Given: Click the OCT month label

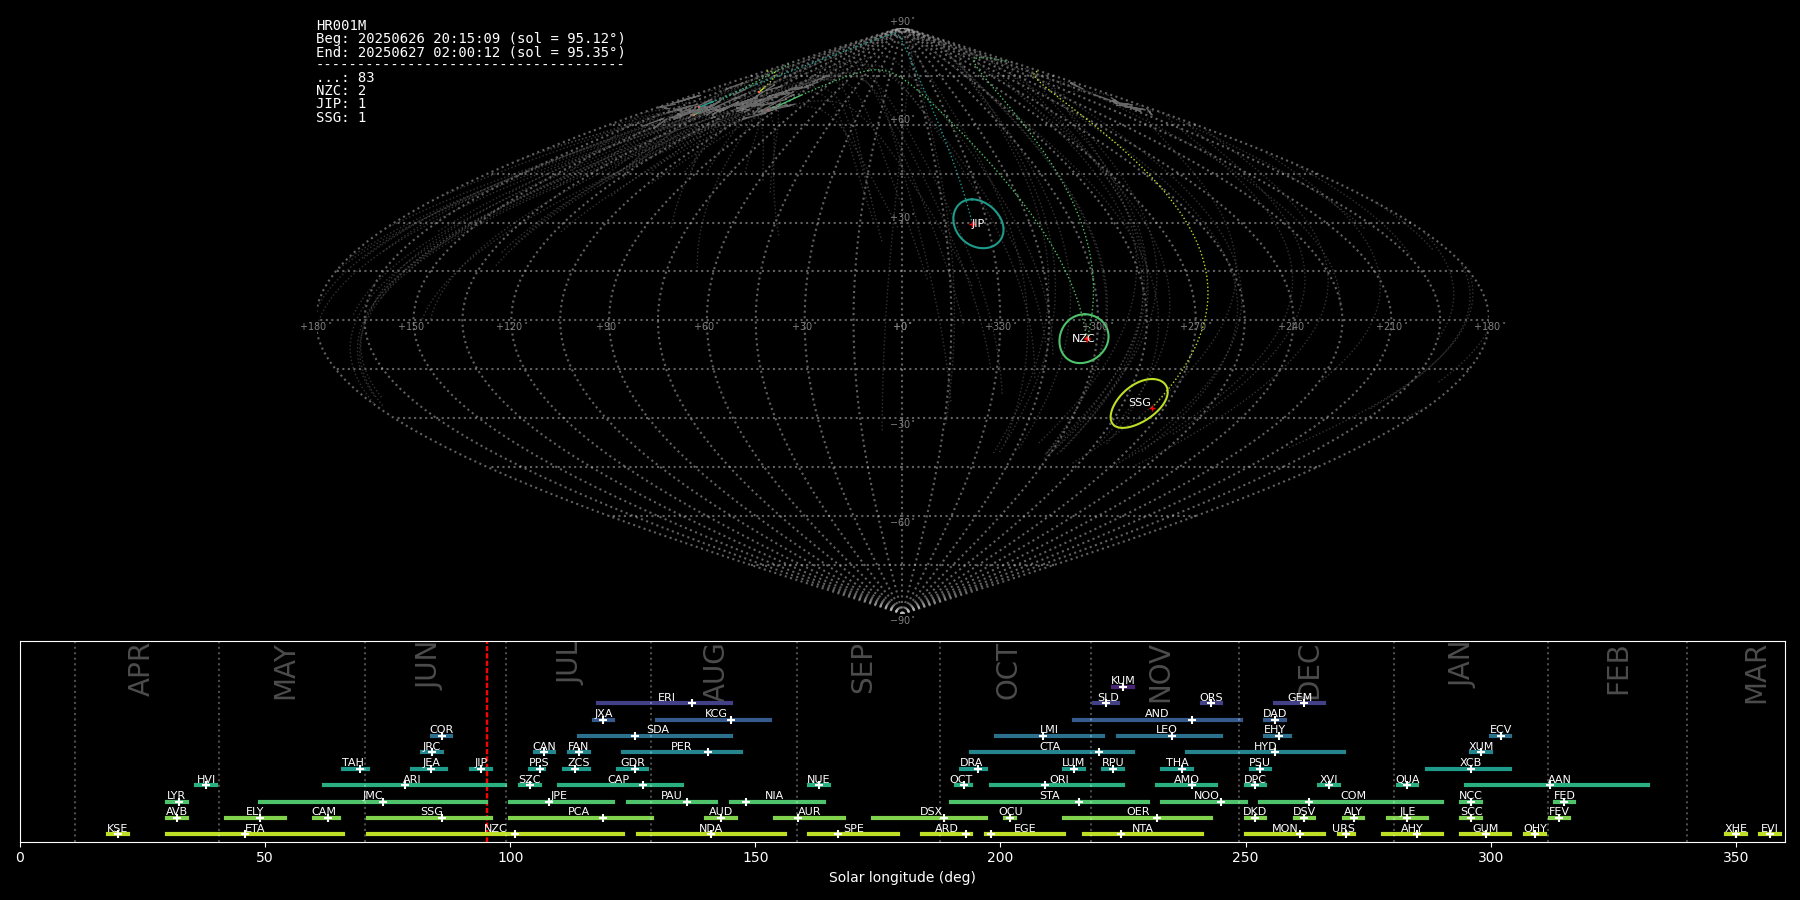Looking at the screenshot, I should click(1007, 672).
